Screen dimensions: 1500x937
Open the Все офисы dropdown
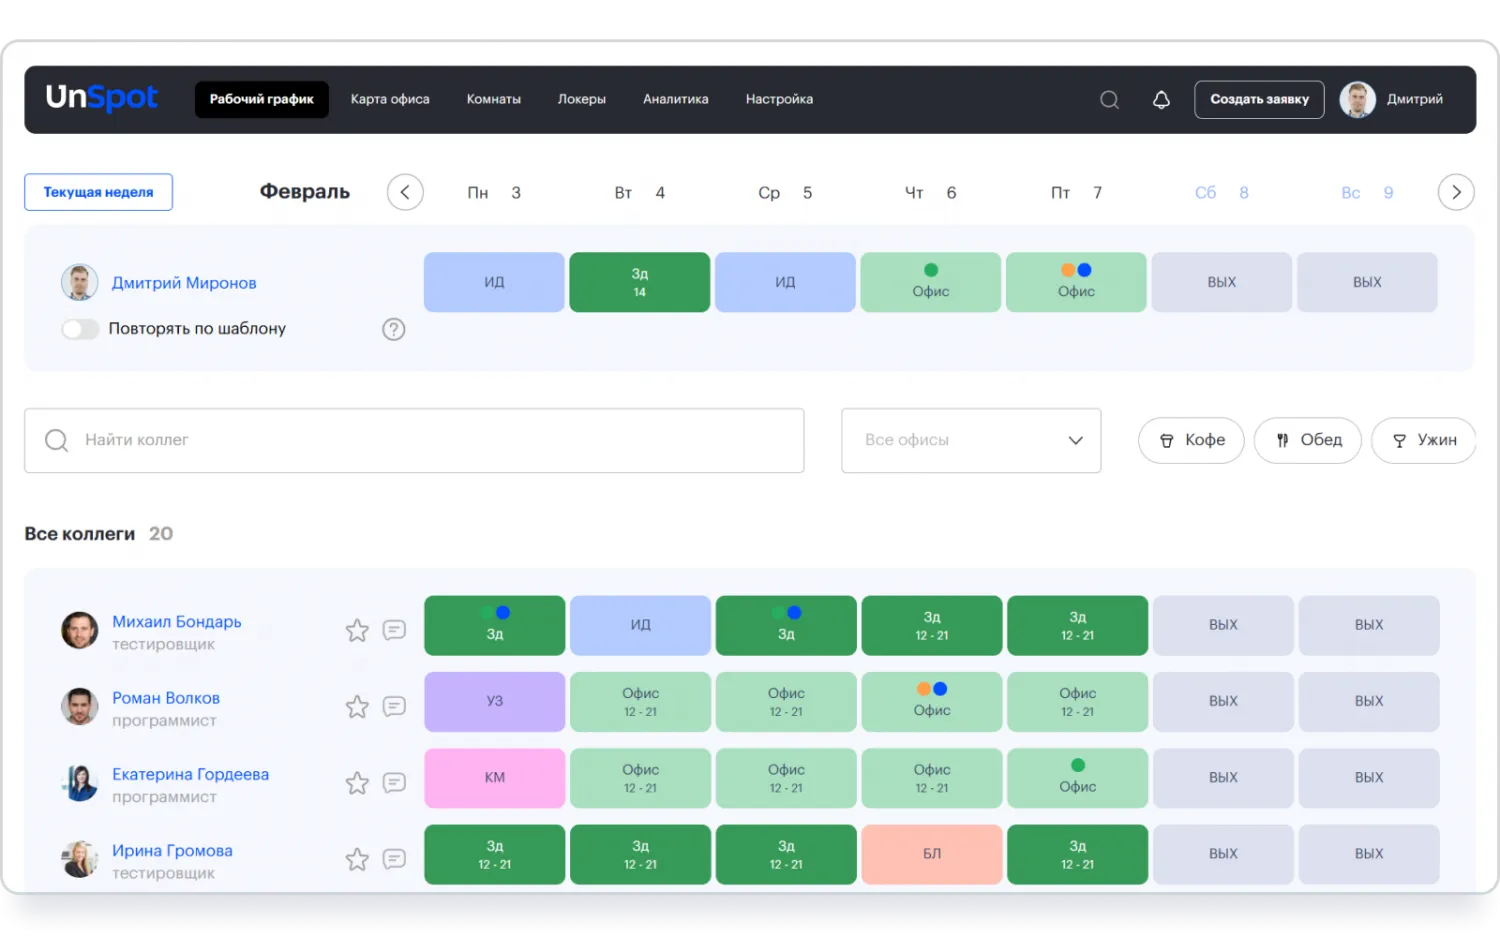(x=971, y=440)
